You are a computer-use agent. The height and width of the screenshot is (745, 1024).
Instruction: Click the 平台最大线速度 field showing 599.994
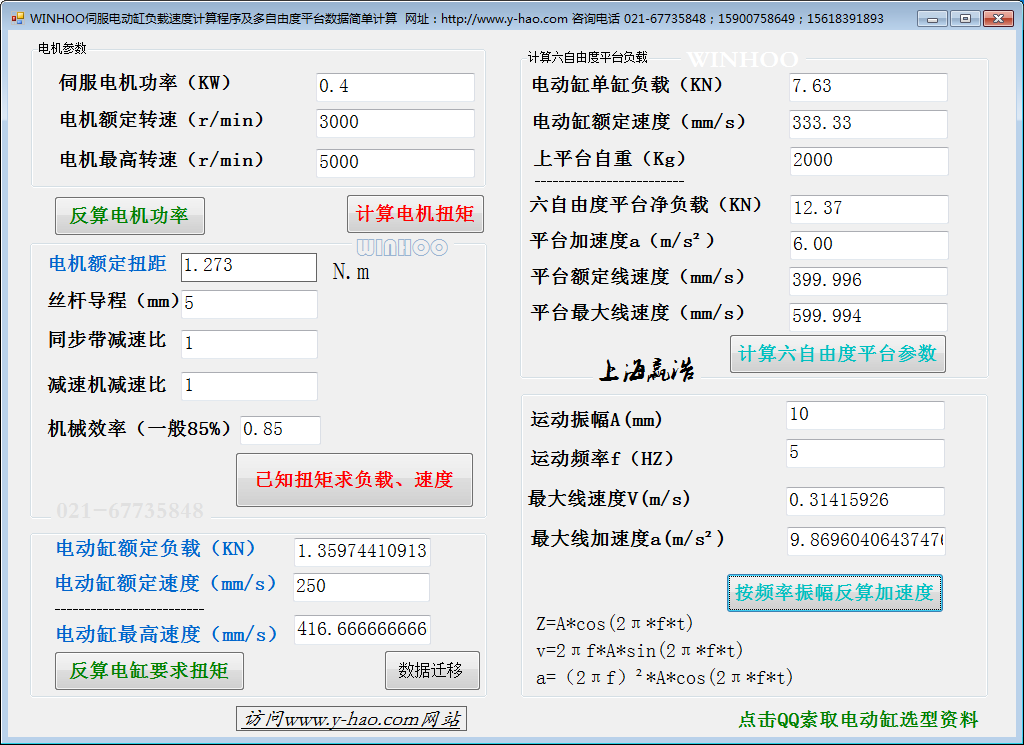pyautogui.click(x=869, y=317)
